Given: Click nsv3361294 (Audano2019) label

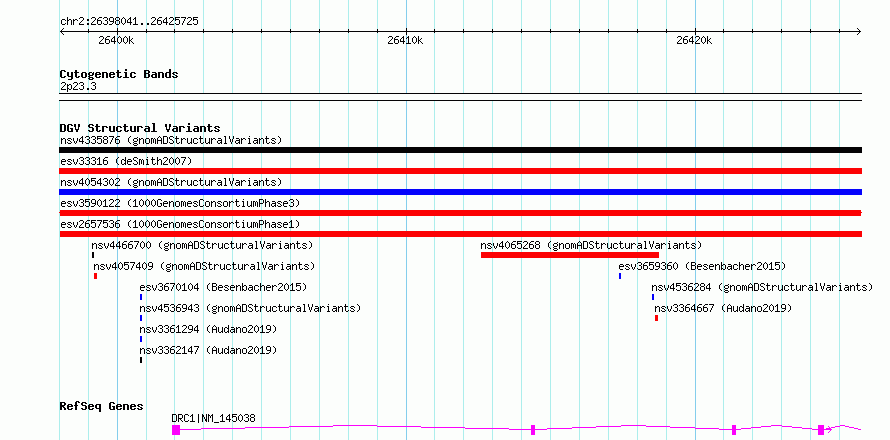Looking at the screenshot, I should pyautogui.click(x=208, y=329).
